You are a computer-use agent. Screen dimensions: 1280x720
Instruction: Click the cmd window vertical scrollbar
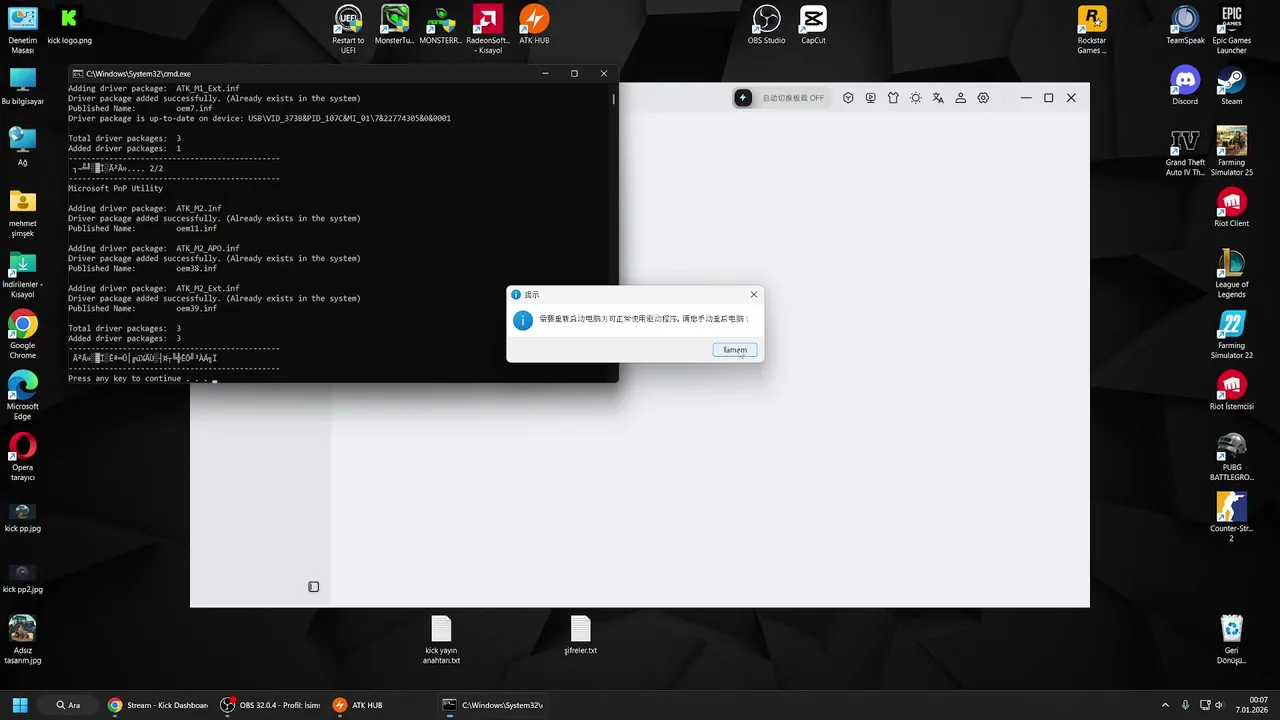coord(614,100)
